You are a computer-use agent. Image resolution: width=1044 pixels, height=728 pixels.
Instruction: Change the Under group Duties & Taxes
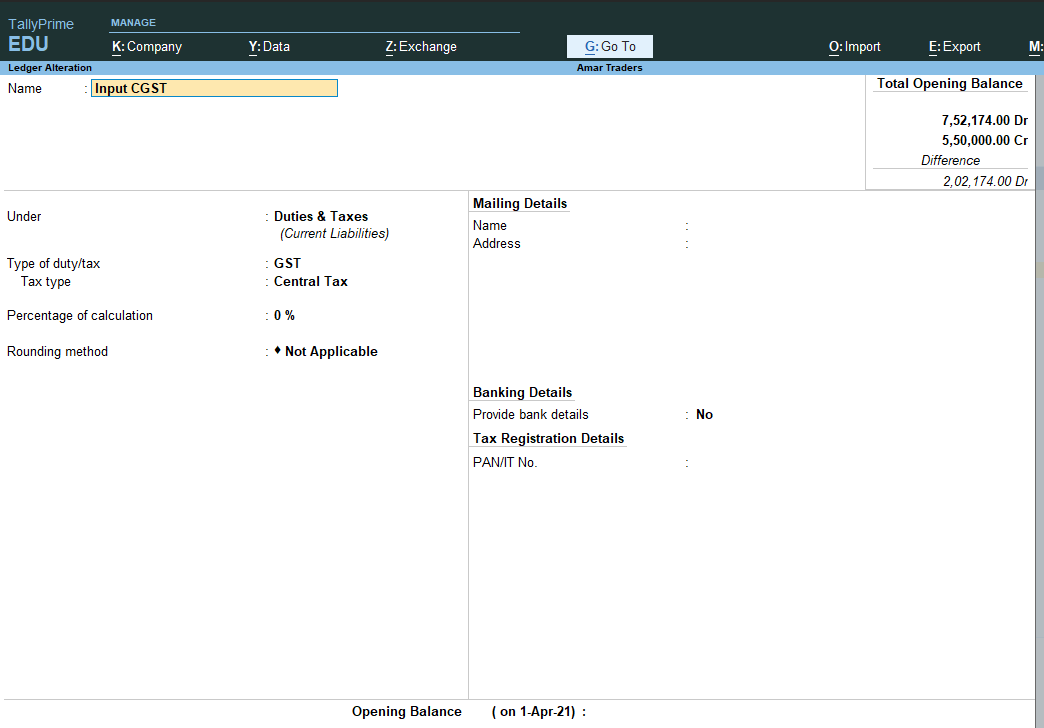[x=321, y=217]
